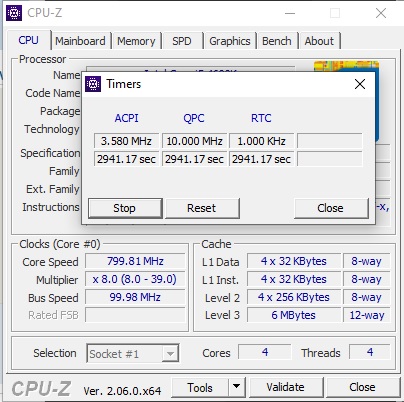The width and height of the screenshot is (404, 402).
Task: Click the L1 Data 8-way value
Action: pyautogui.click(x=367, y=261)
